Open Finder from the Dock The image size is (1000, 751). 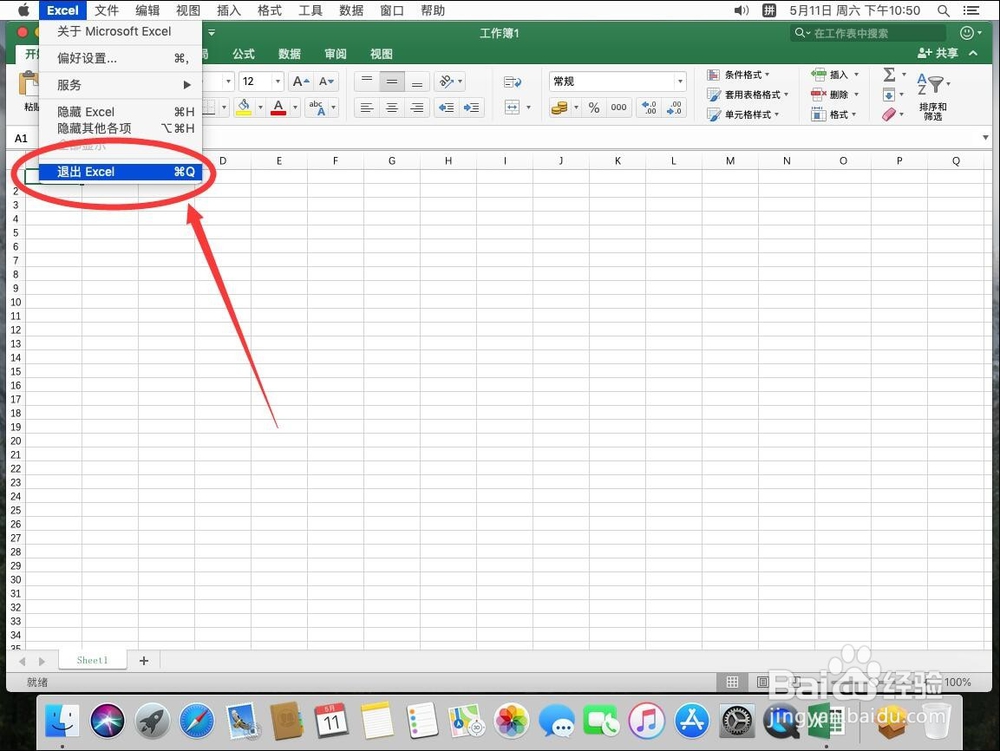(x=62, y=721)
